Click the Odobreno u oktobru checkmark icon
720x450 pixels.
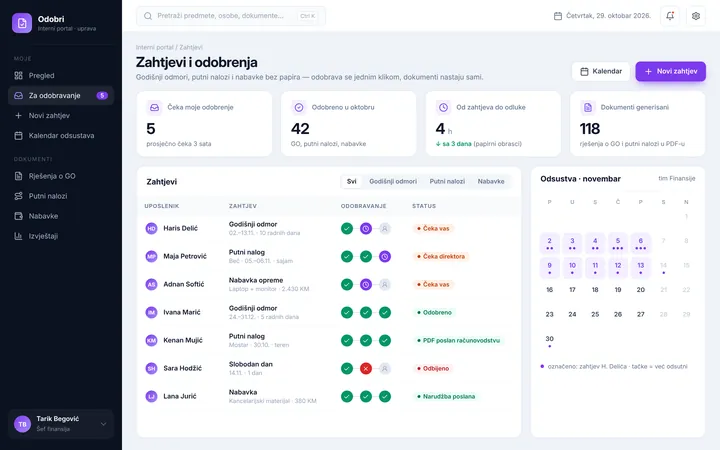point(299,107)
